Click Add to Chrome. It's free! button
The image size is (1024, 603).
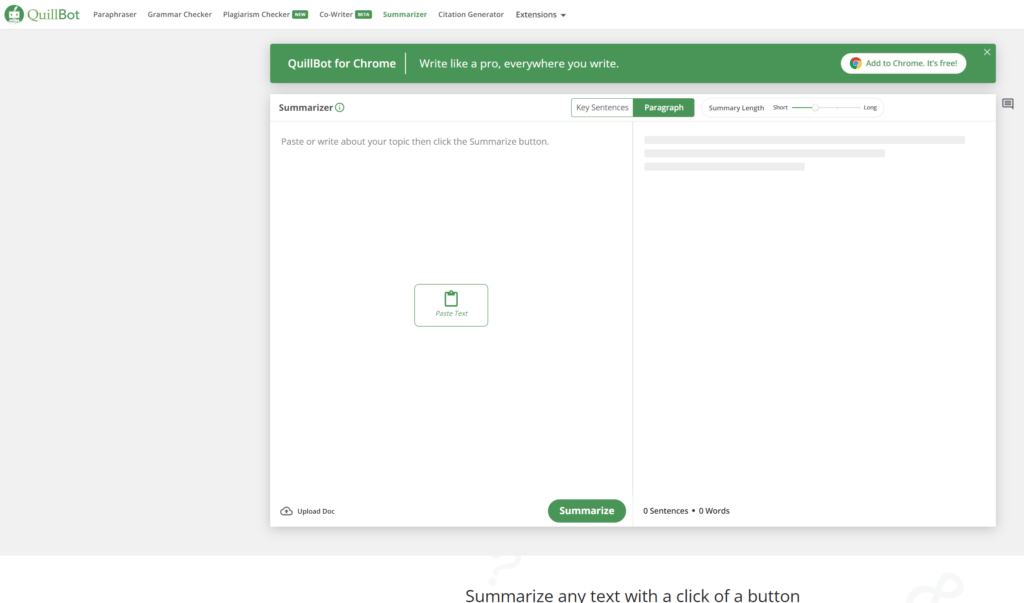tap(903, 63)
